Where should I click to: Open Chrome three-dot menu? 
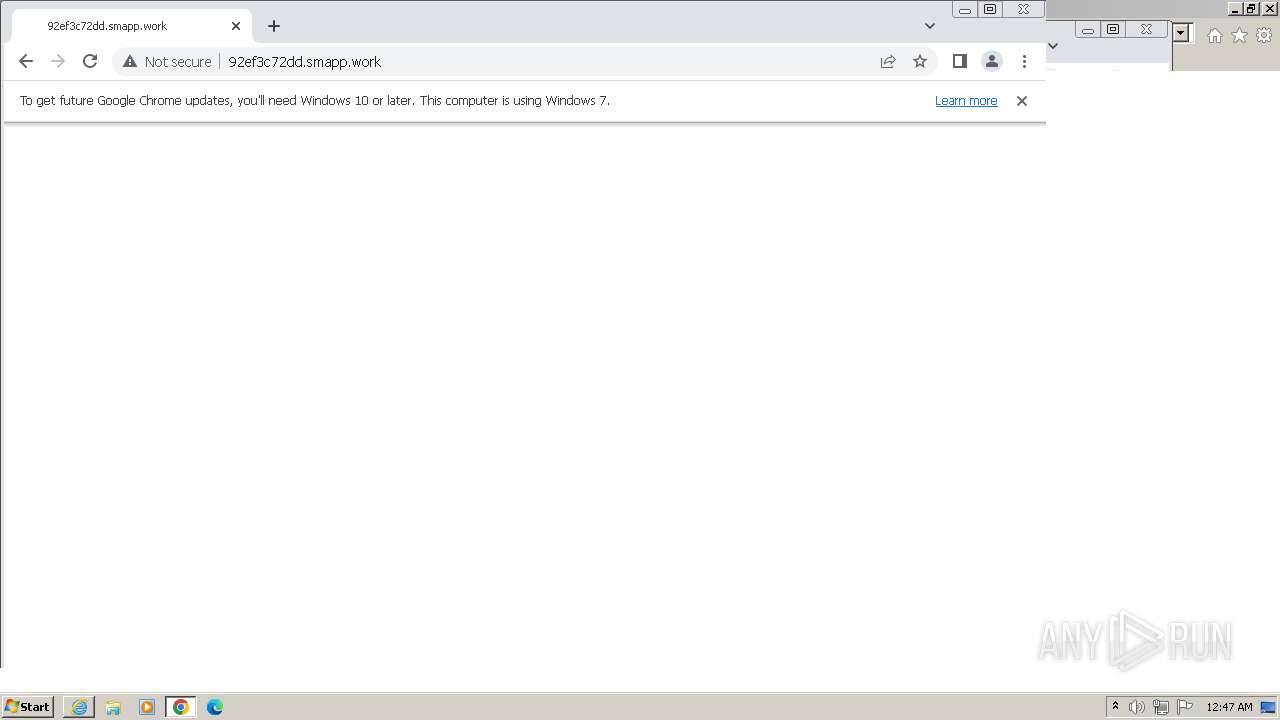click(x=1024, y=61)
